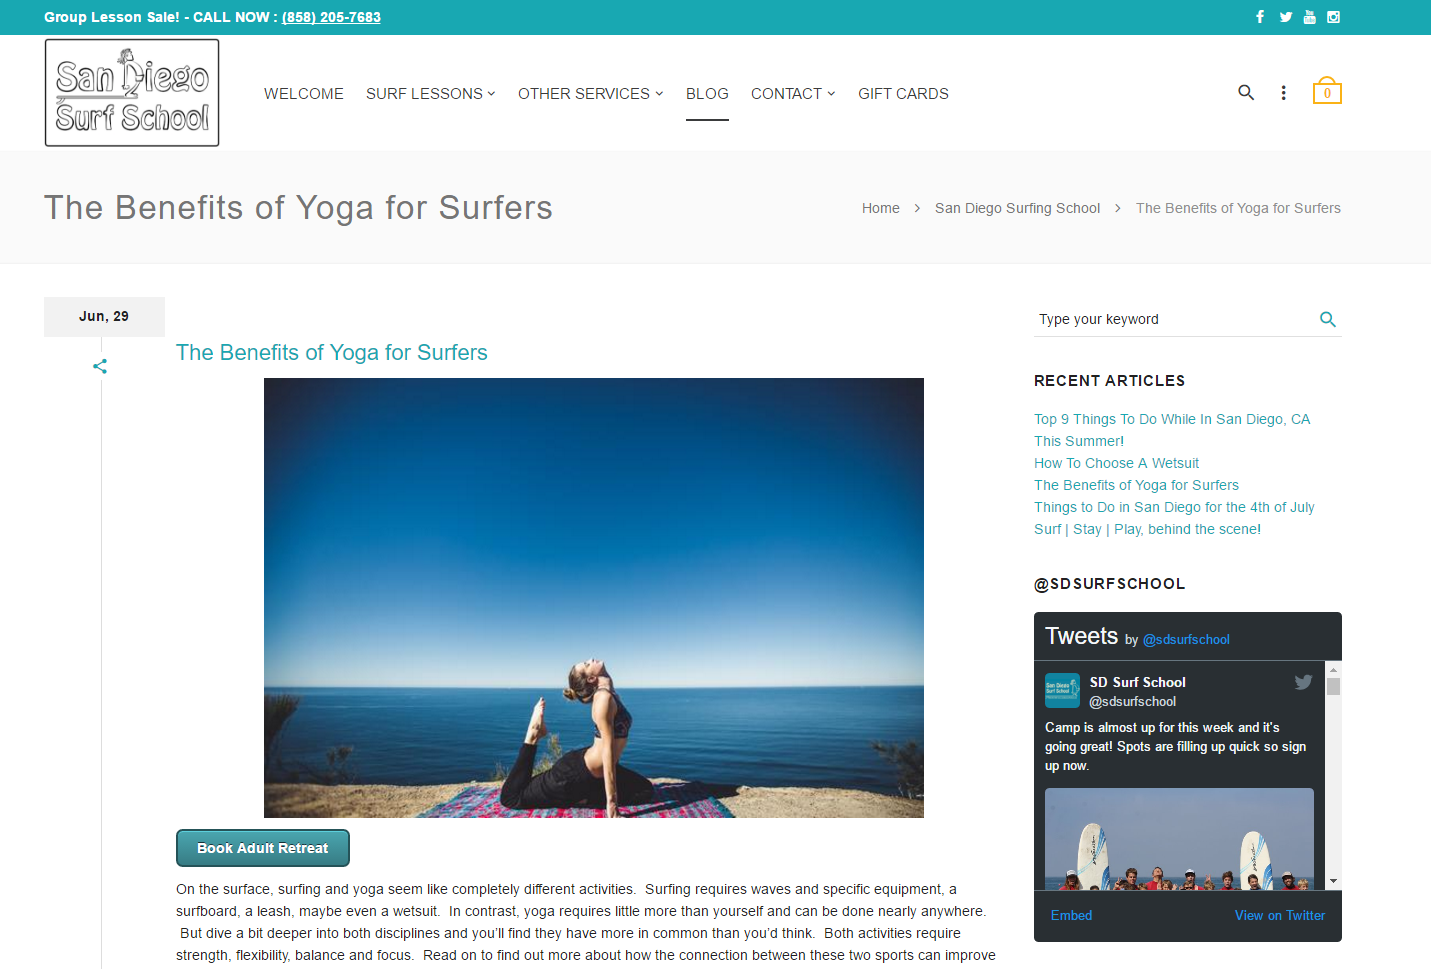Open the three-dot more options icon
Screen dimensions: 1431x969
click(1284, 93)
